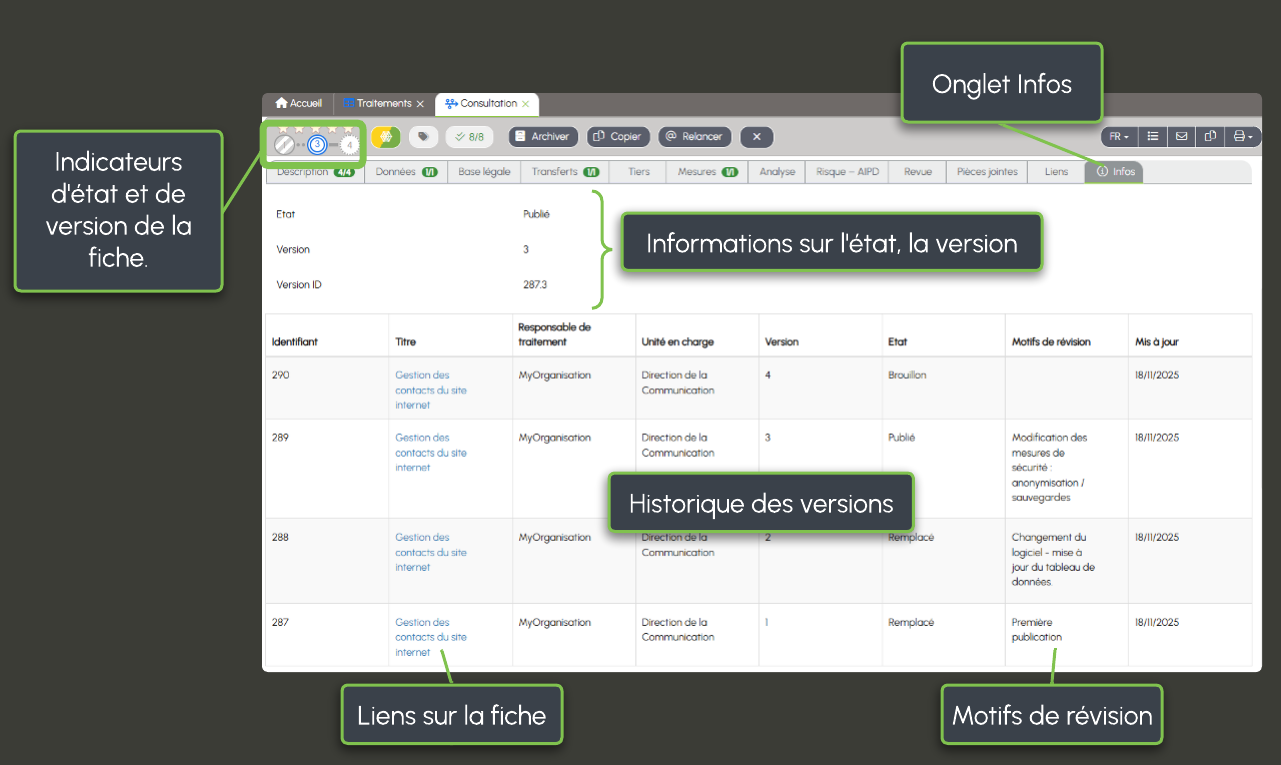Open the tag label icon button

[423, 137]
